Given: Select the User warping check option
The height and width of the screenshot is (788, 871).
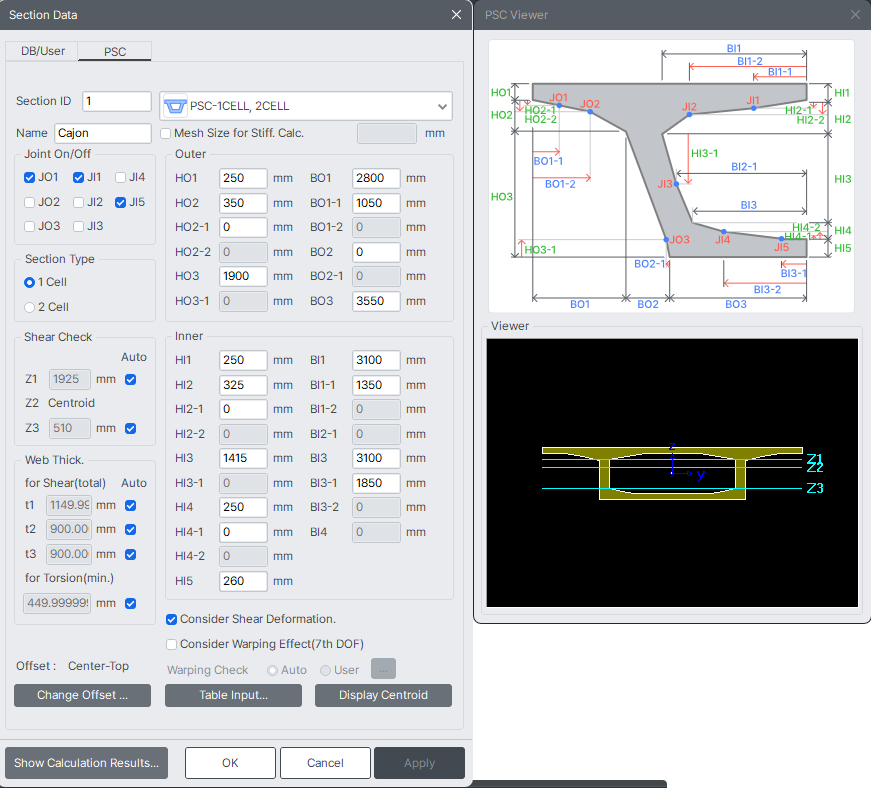Looking at the screenshot, I should click(x=326, y=670).
